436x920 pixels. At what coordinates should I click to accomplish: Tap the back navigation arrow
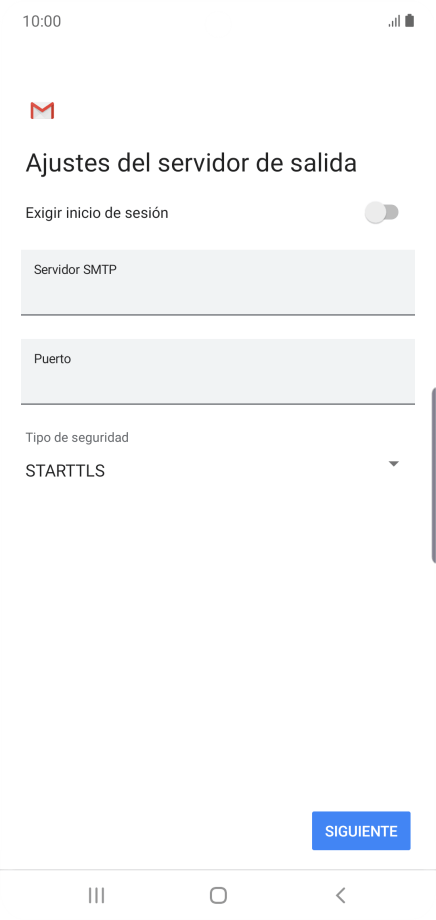point(340,895)
